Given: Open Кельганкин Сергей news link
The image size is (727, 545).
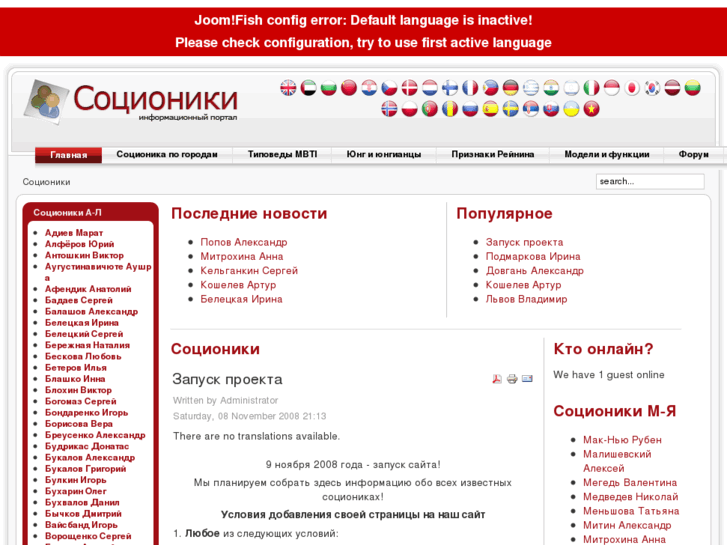Looking at the screenshot, I should 249,271.
